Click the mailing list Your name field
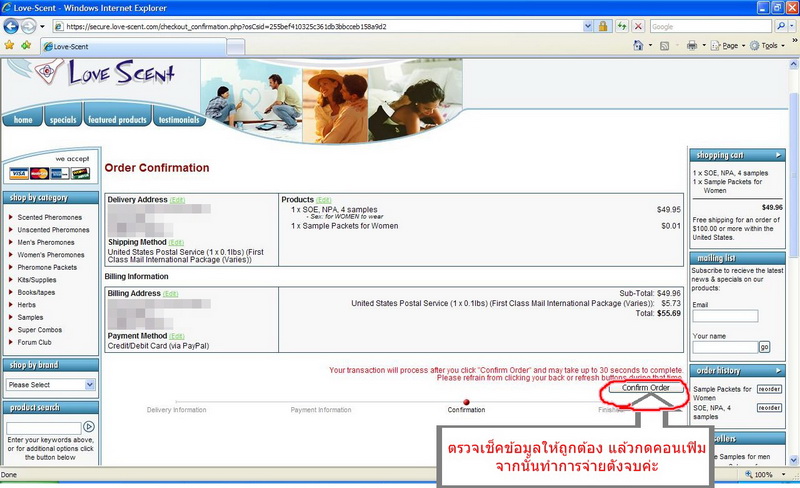Screen dimensions: 800x488 pos(725,347)
